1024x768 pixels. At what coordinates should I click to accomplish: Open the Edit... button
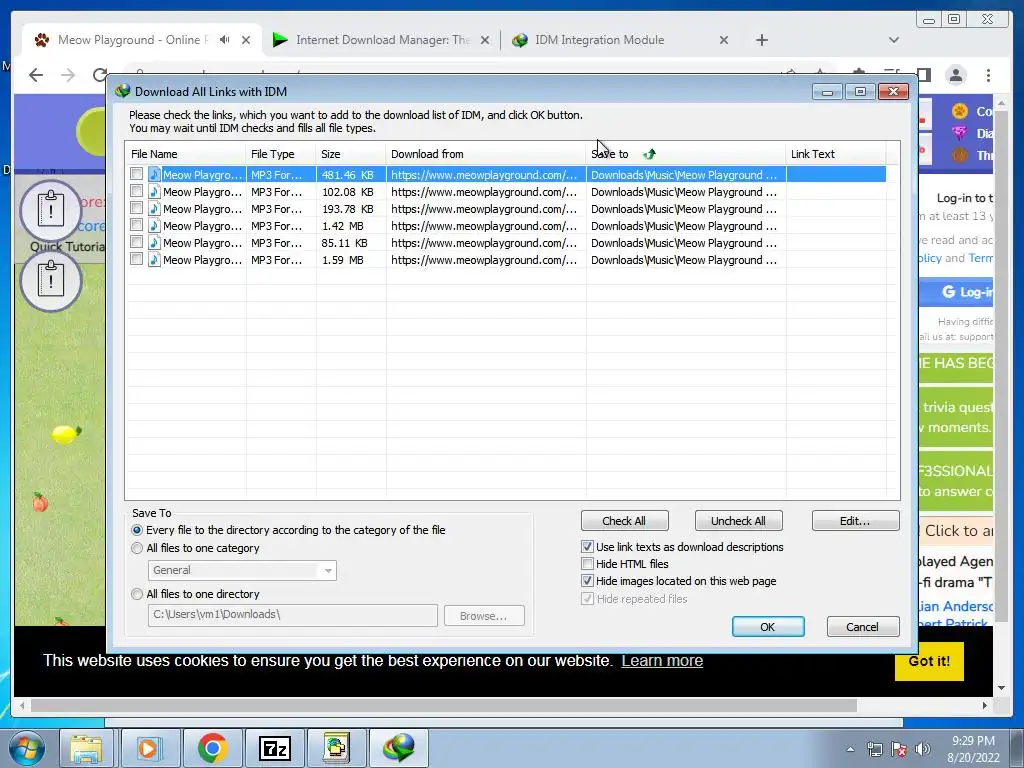point(855,520)
